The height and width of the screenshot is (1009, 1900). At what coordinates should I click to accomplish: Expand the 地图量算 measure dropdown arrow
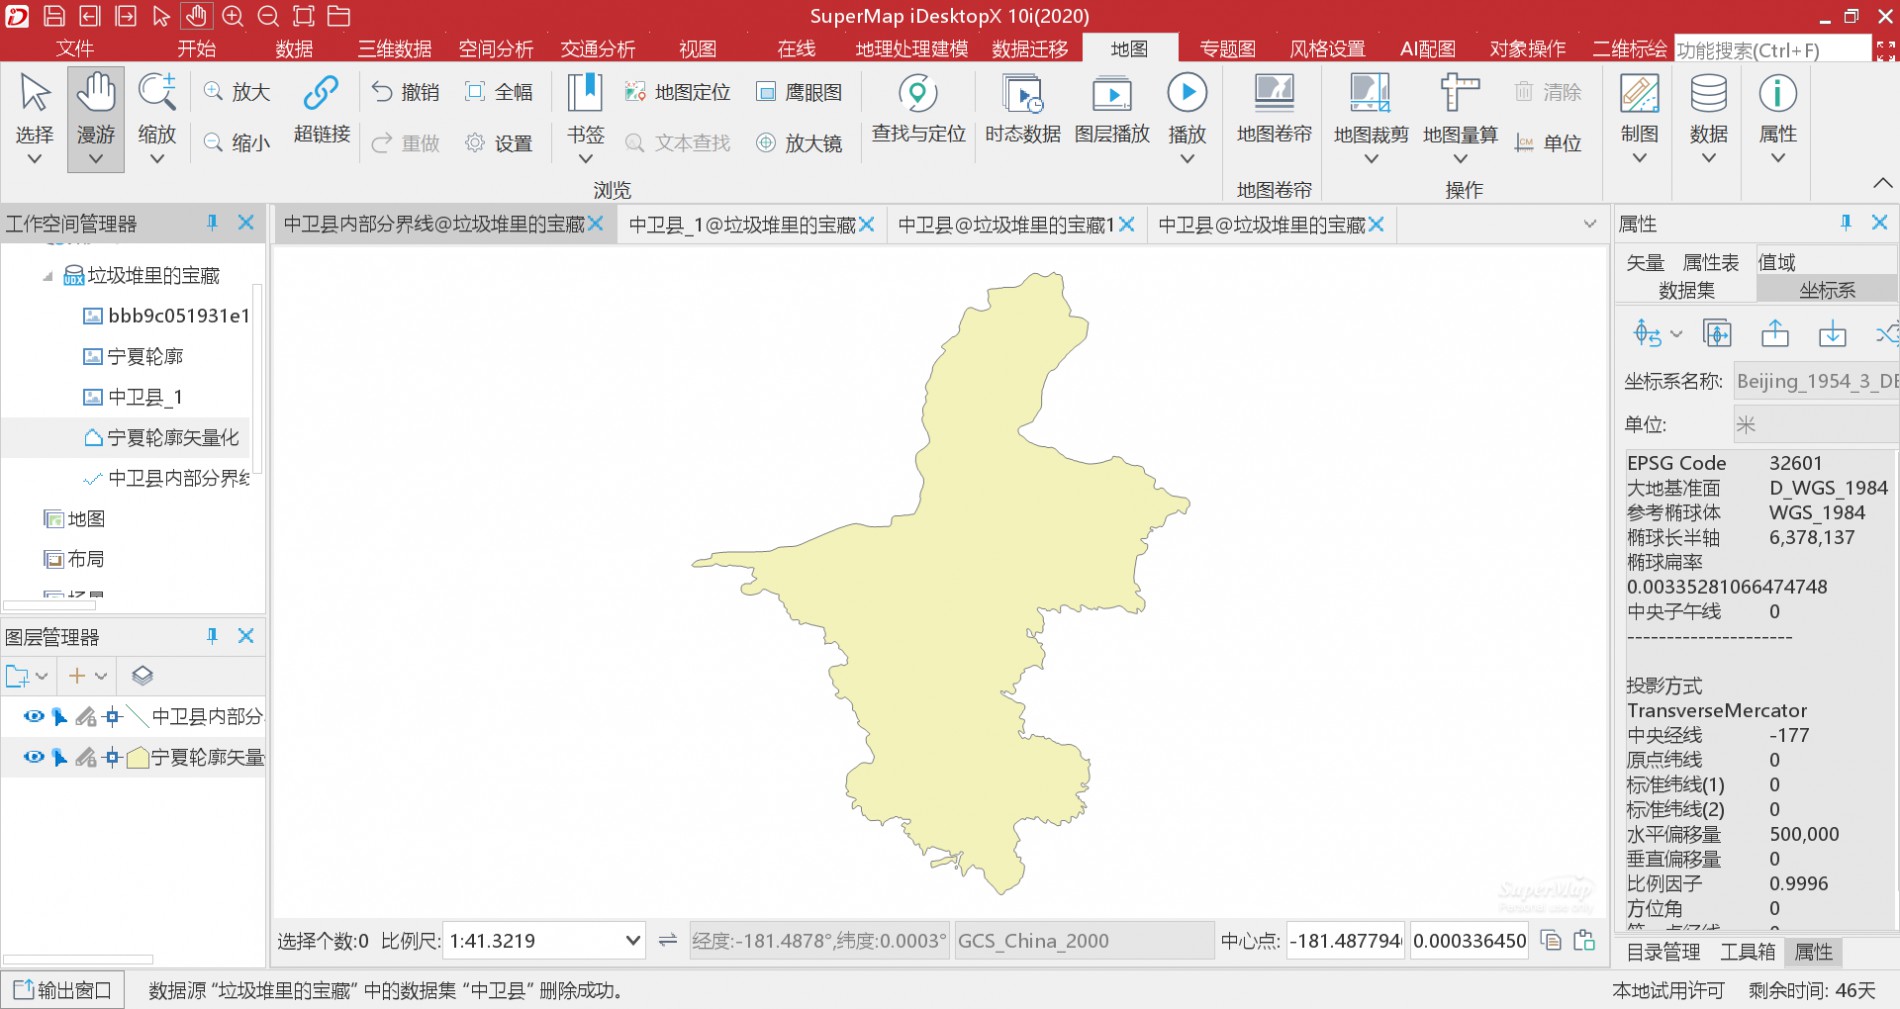click(1460, 159)
